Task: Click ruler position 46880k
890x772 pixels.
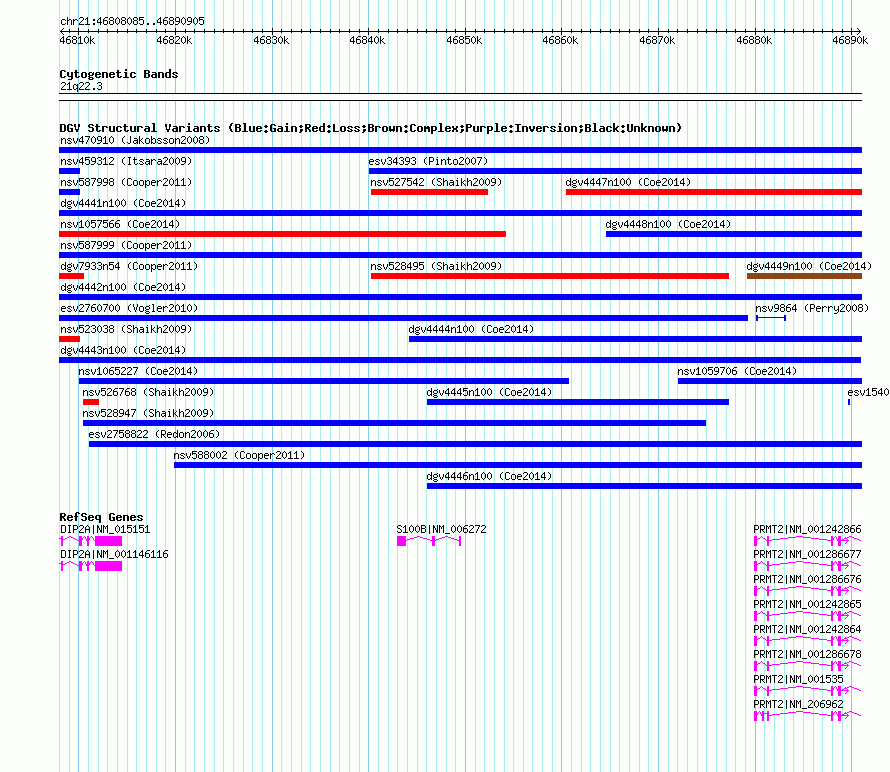Action: coord(754,40)
